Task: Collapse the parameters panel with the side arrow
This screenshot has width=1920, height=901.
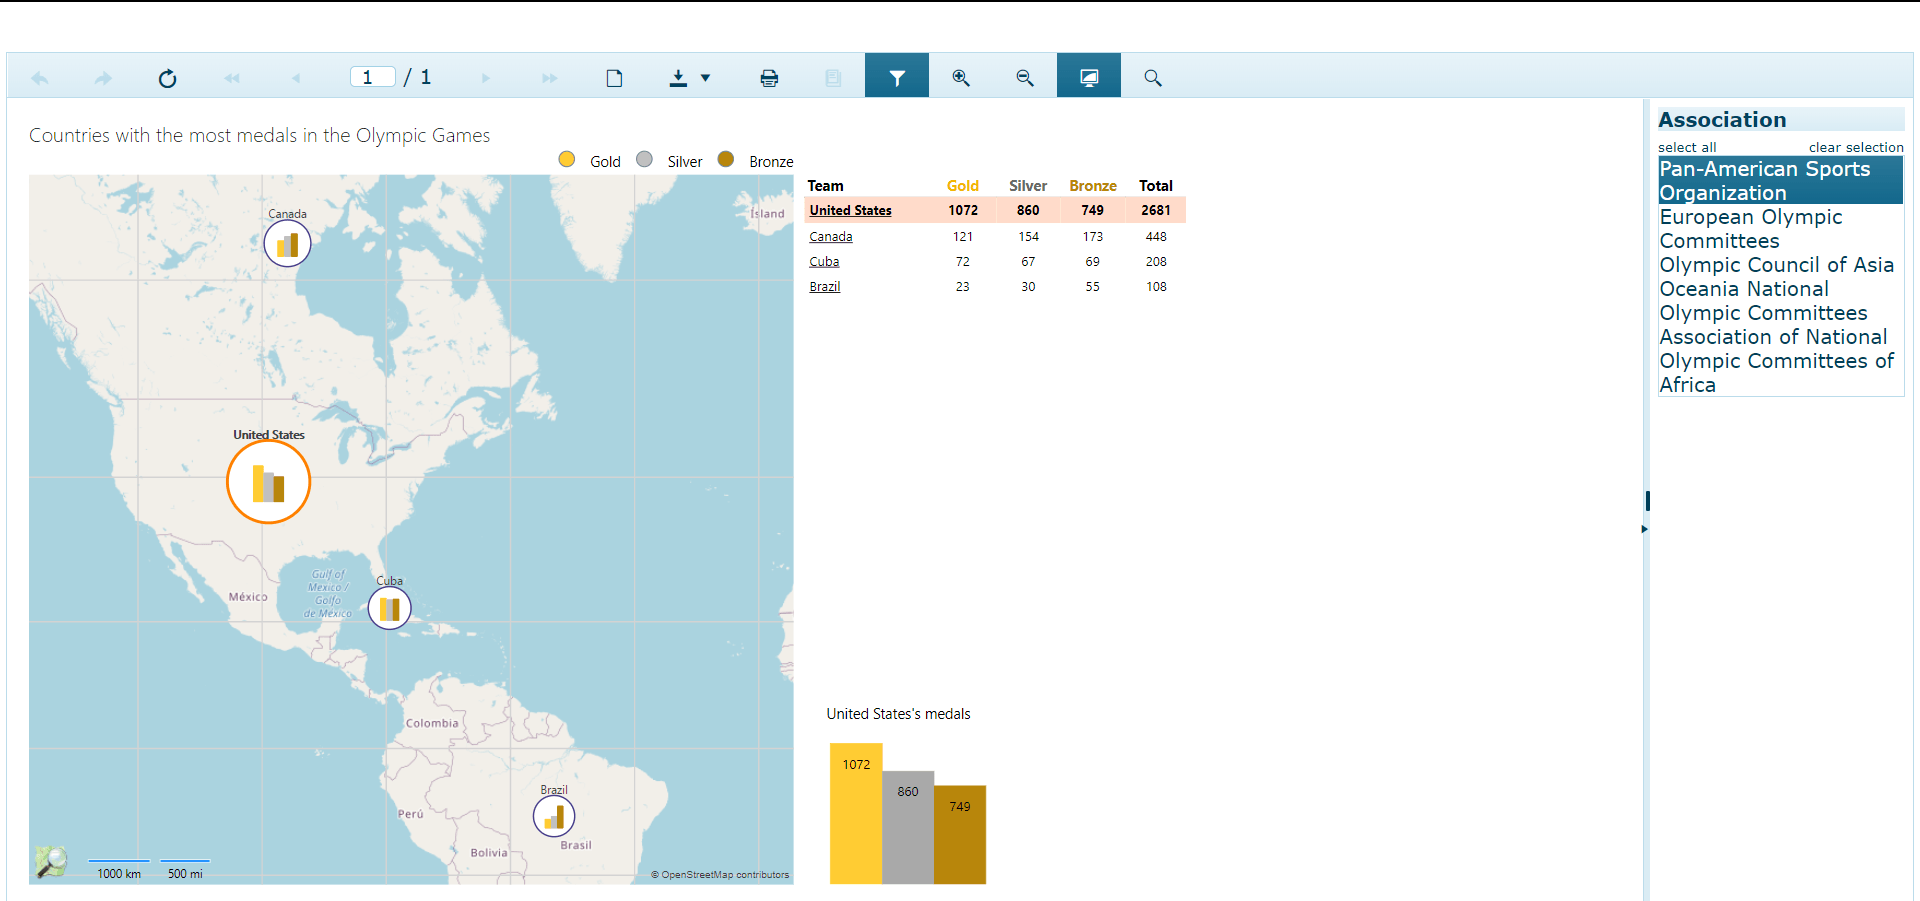Action: click(1644, 529)
